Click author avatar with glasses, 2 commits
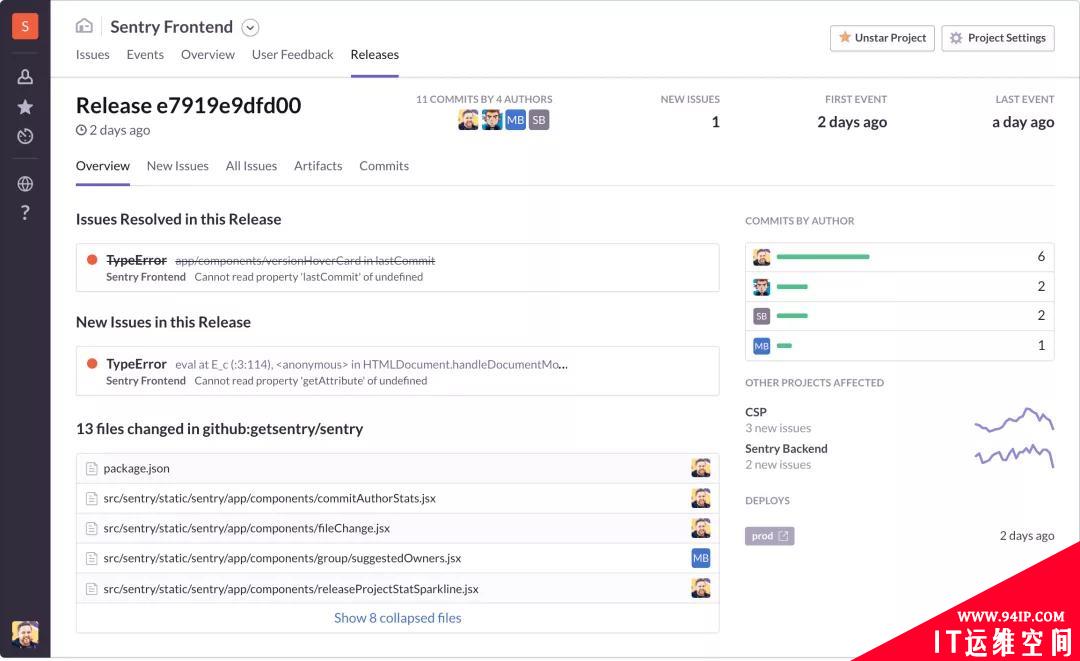Image resolution: width=1080 pixels, height=661 pixels. pyautogui.click(x=761, y=286)
